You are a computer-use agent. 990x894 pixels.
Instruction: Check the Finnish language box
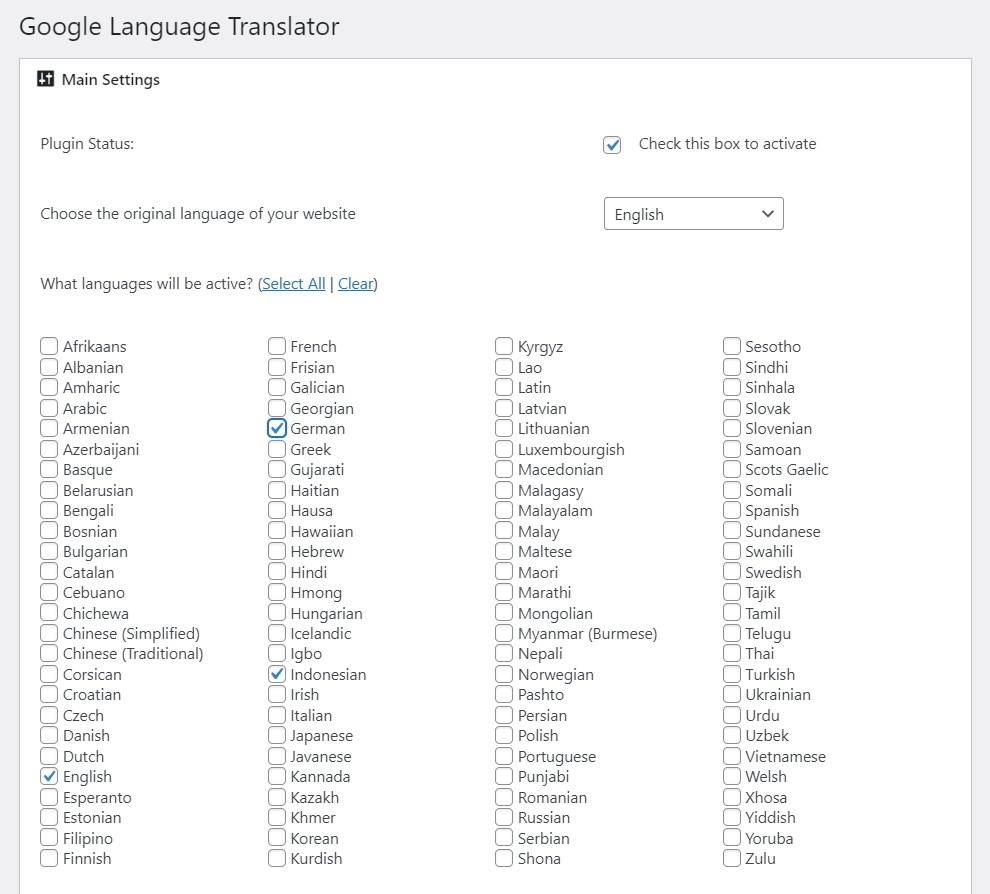[x=49, y=859]
